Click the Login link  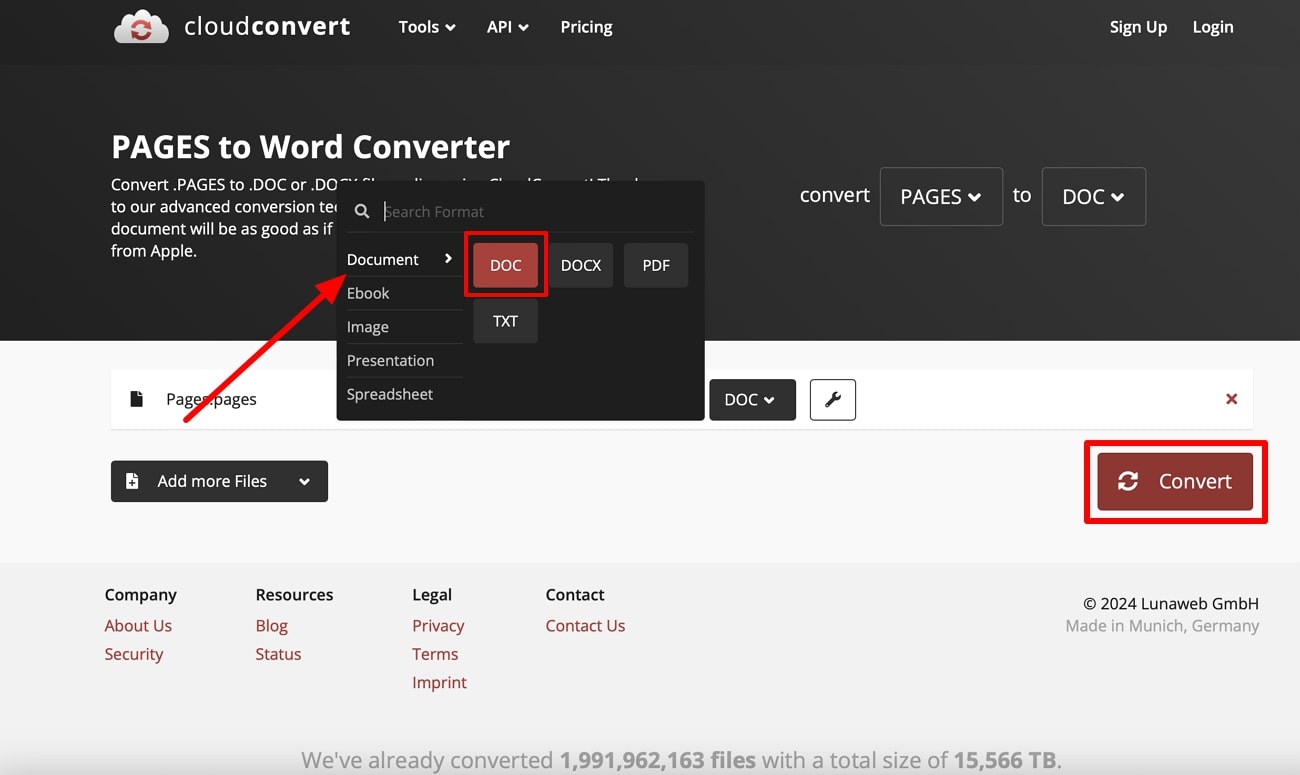1213,27
